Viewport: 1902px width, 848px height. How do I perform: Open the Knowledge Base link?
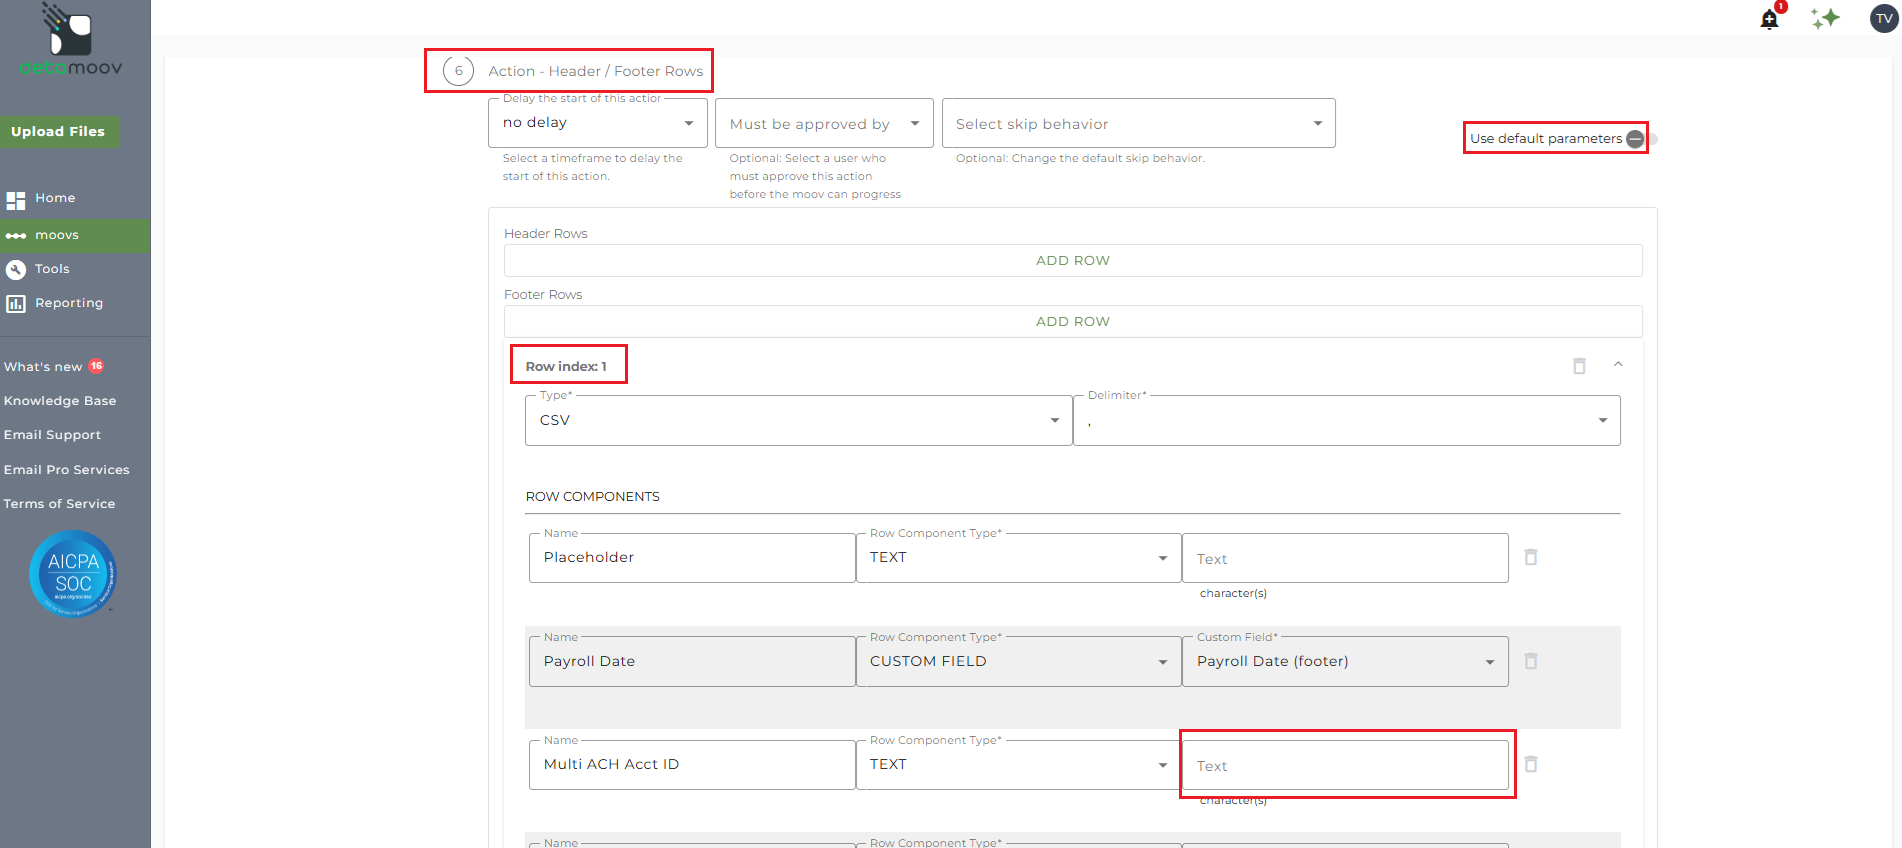point(60,401)
